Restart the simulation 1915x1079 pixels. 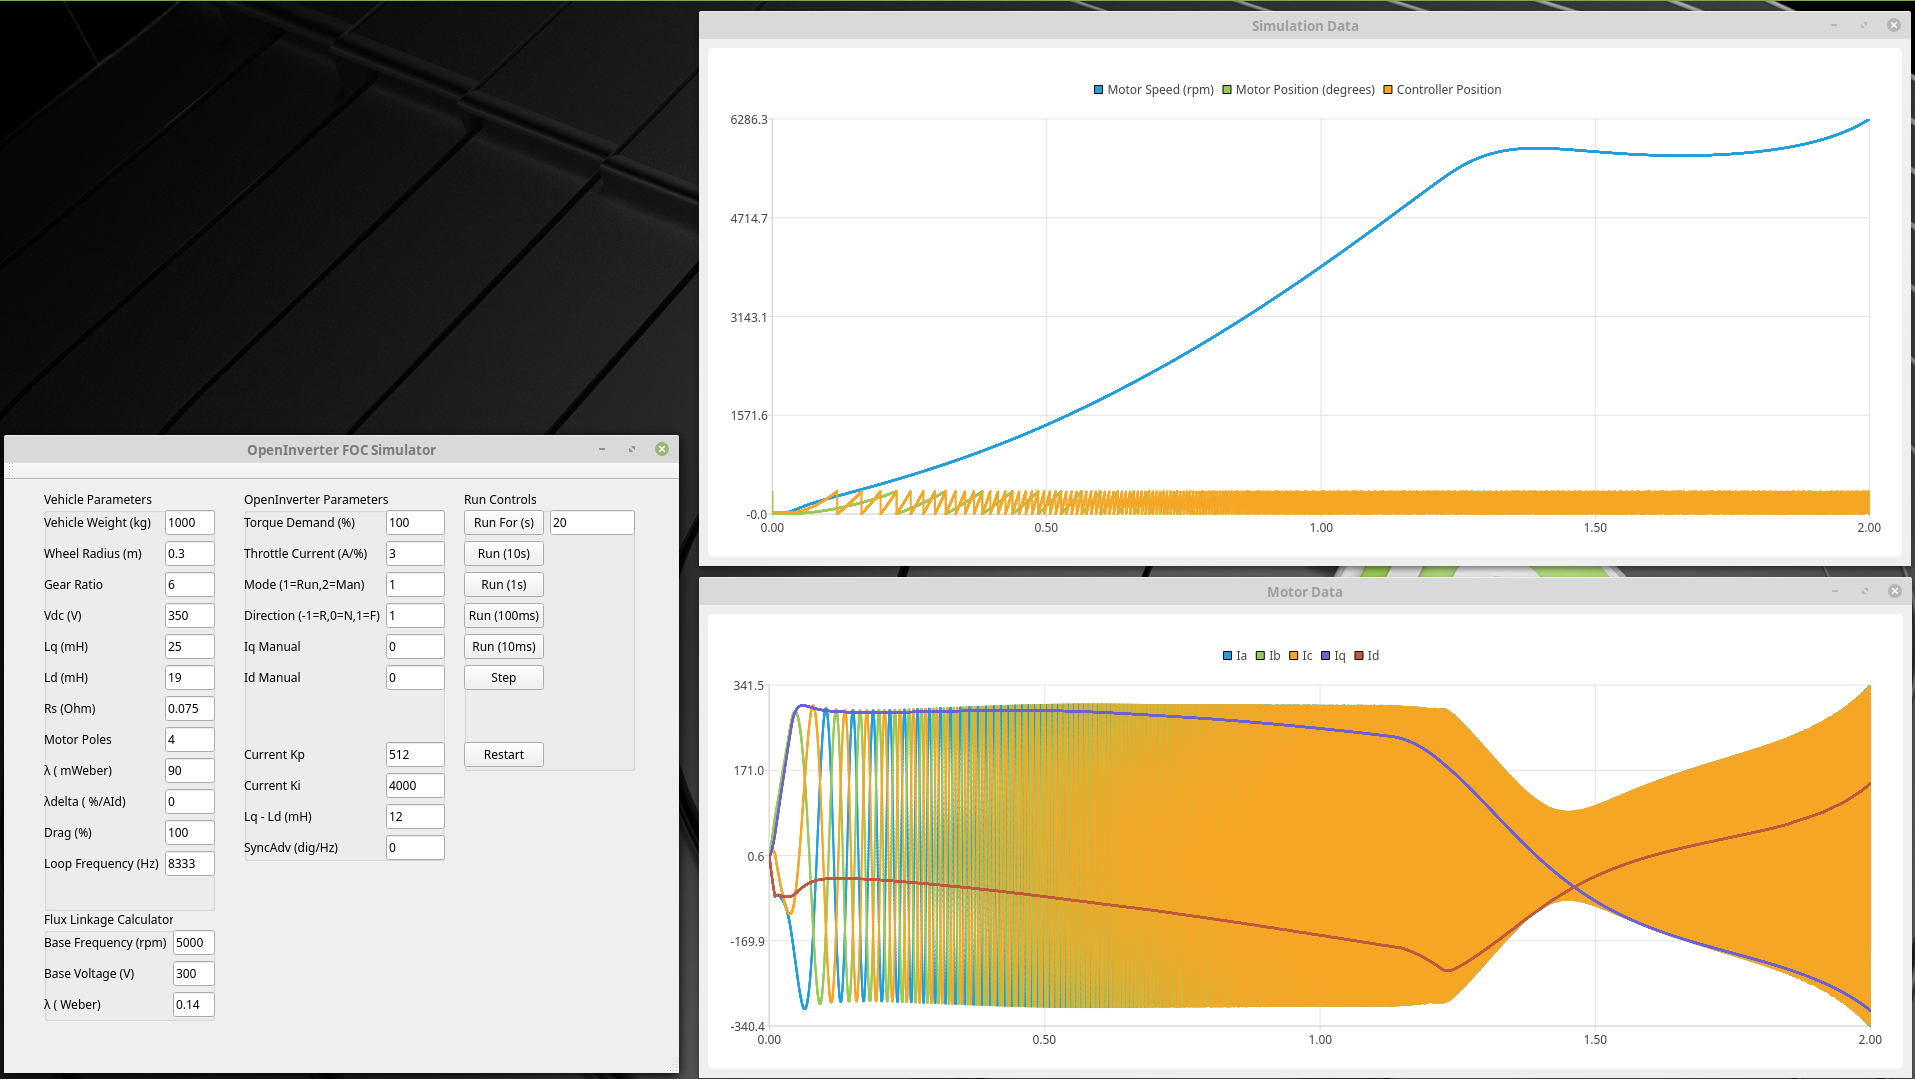[503, 755]
